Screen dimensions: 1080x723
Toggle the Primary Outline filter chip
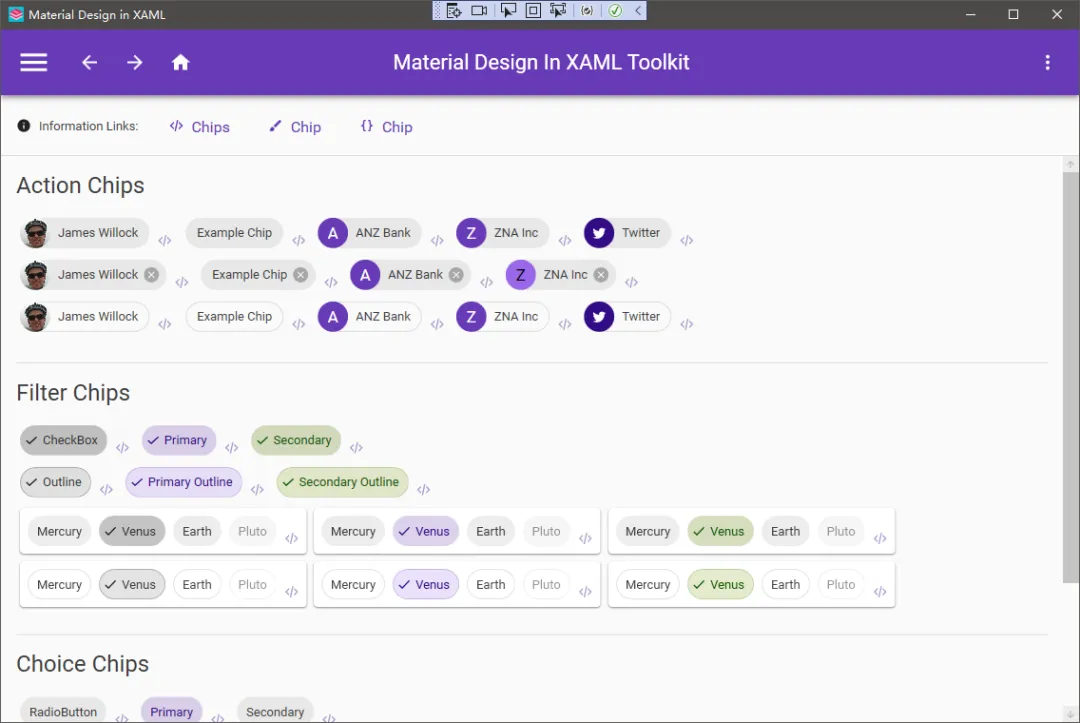(184, 483)
